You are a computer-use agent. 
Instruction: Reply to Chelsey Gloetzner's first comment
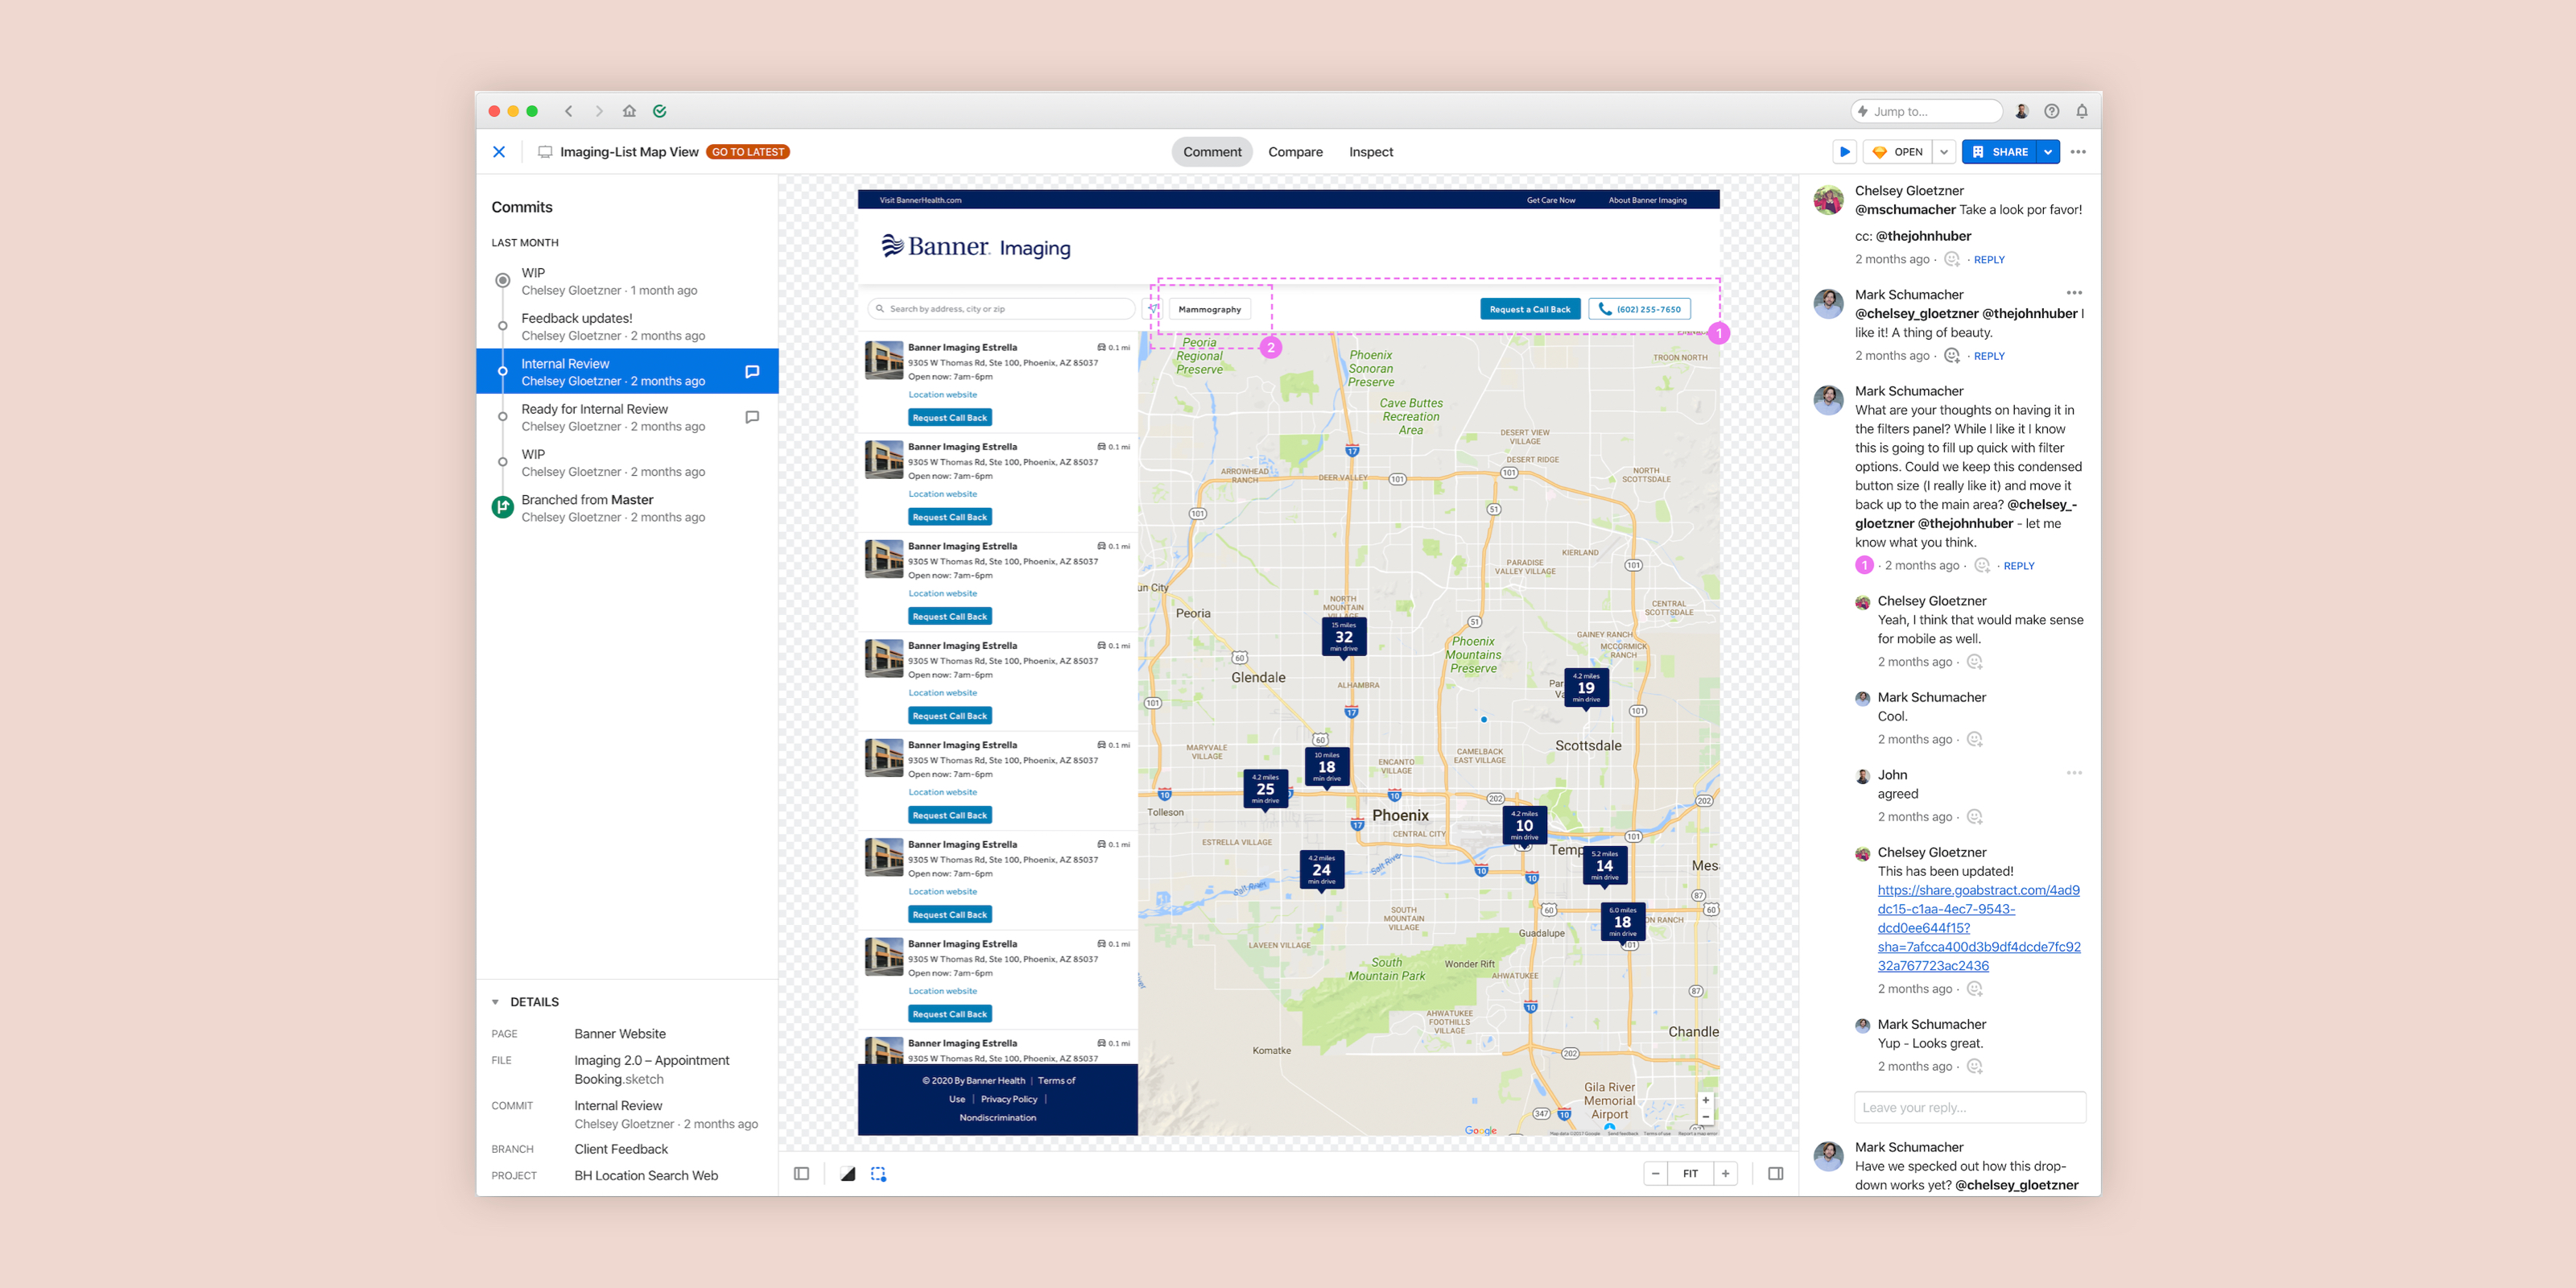click(1989, 260)
